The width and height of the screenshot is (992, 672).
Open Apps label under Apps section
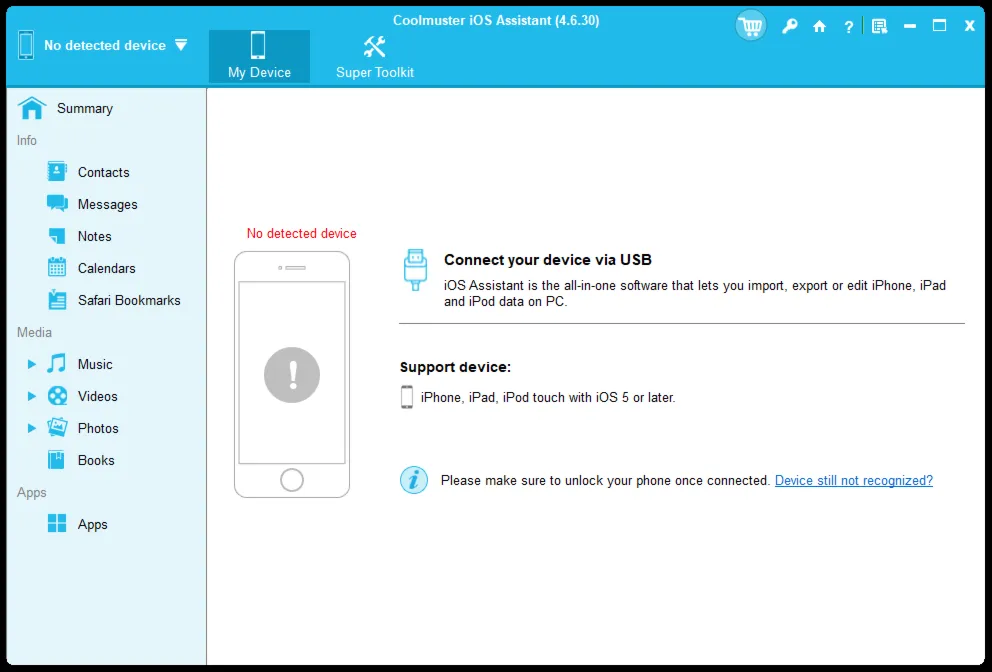click(92, 525)
